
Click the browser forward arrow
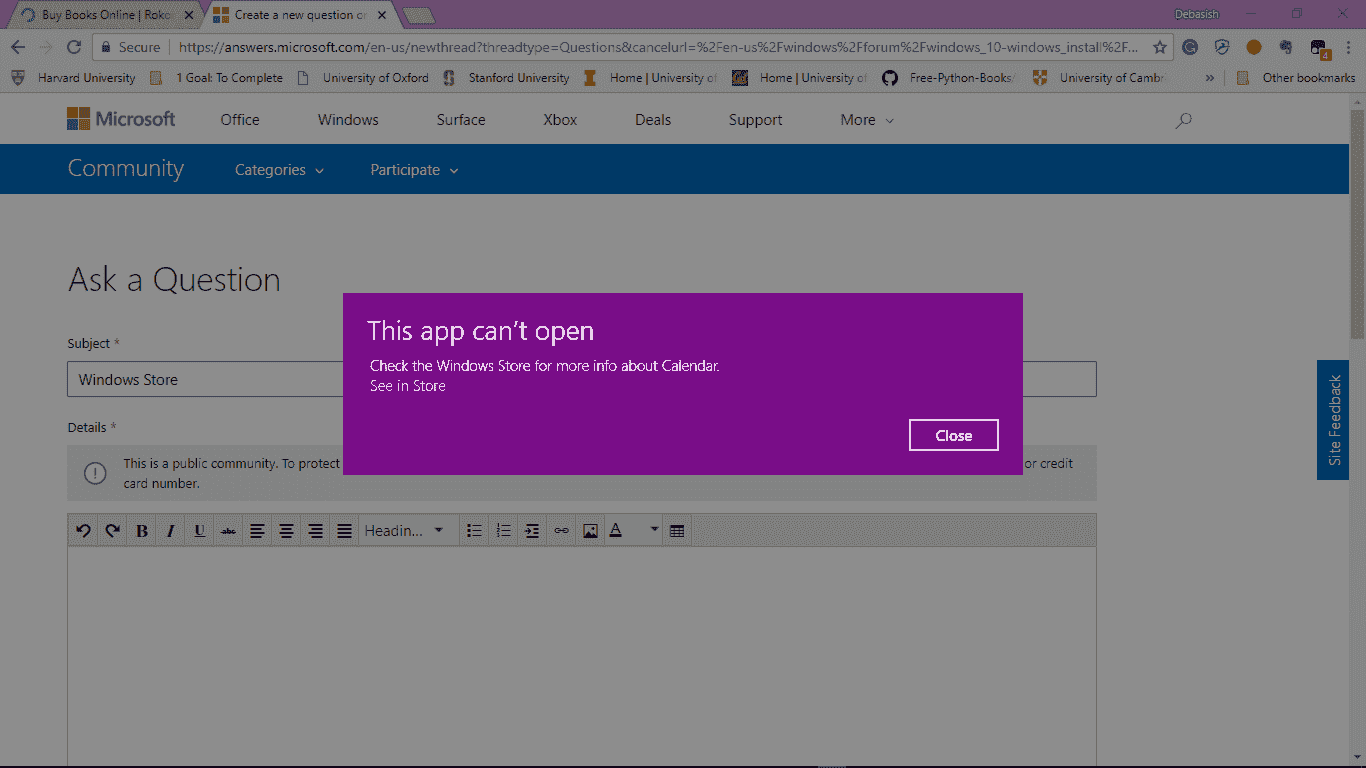point(46,47)
